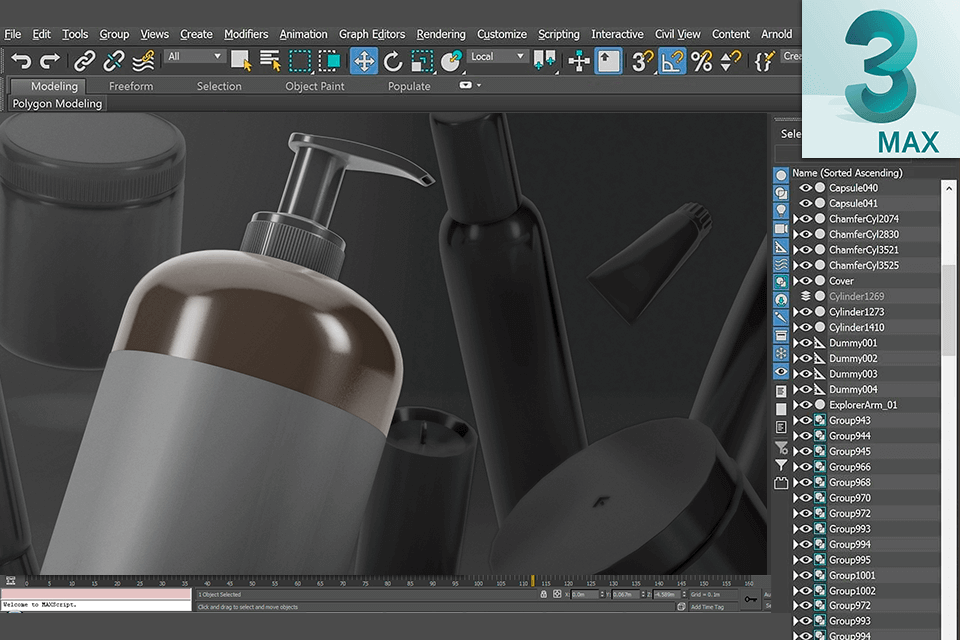
Task: Click the Display Cameras filter in Scene Explorer
Action: point(781,229)
